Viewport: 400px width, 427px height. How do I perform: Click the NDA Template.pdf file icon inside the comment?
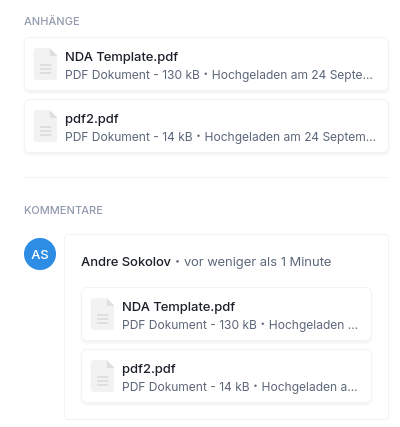(x=102, y=314)
